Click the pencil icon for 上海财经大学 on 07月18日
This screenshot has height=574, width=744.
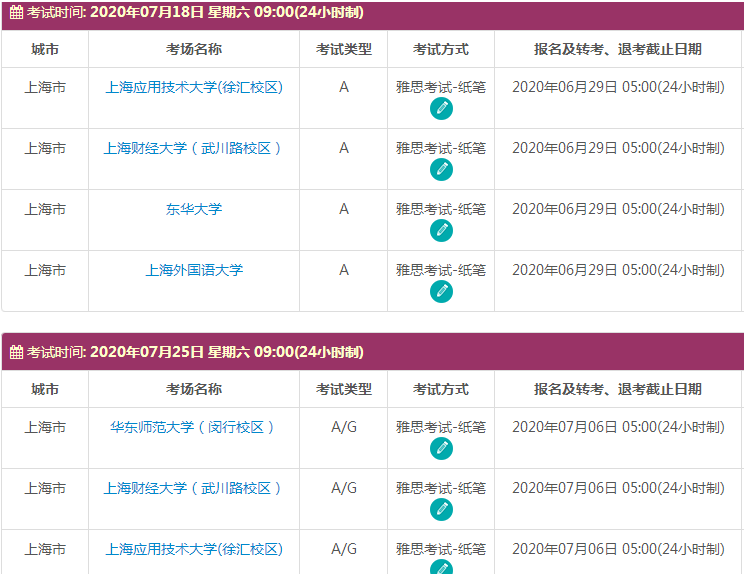(x=441, y=170)
